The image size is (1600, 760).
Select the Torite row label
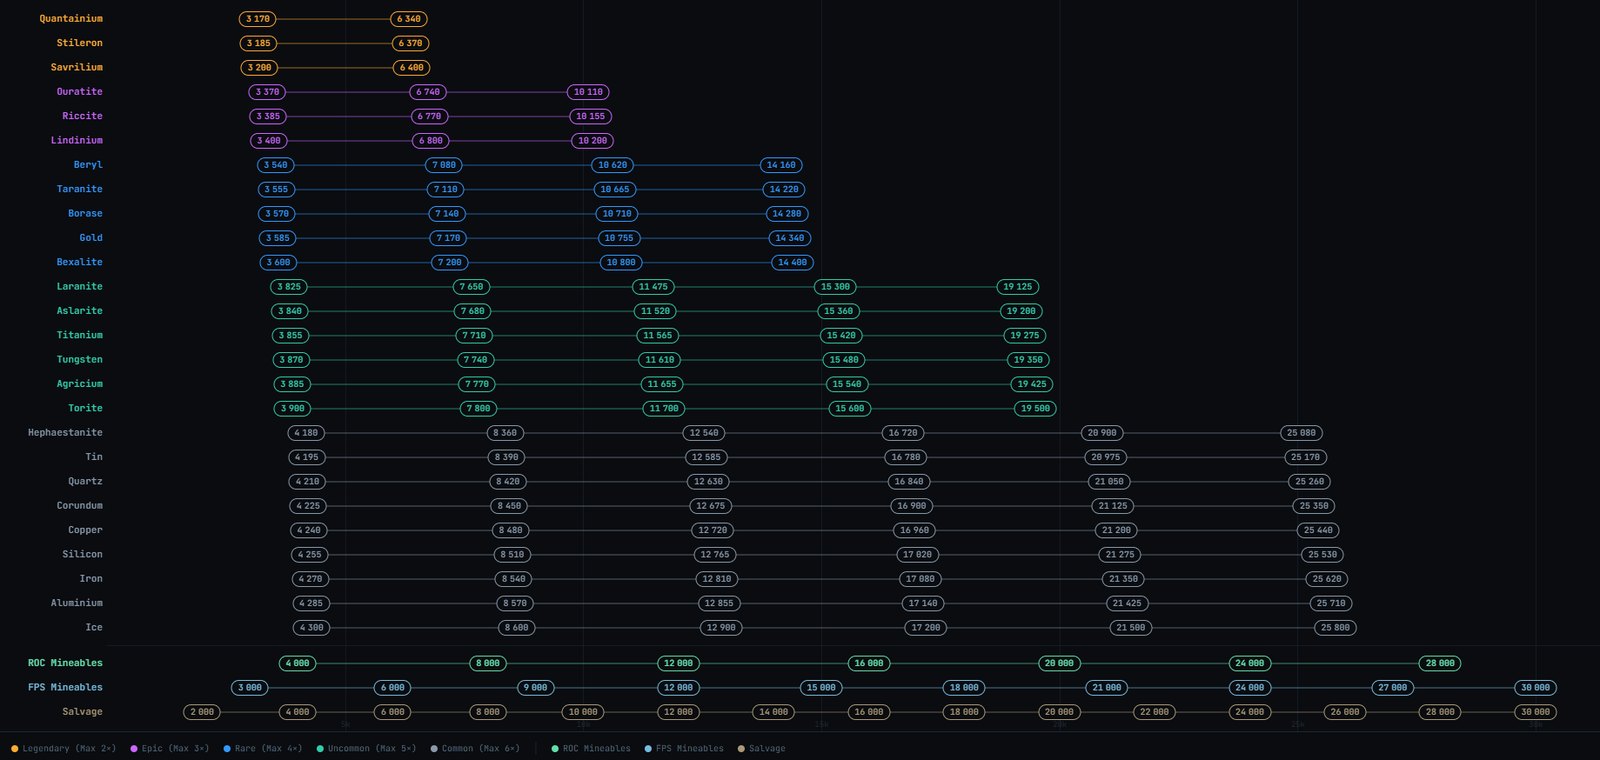(85, 408)
